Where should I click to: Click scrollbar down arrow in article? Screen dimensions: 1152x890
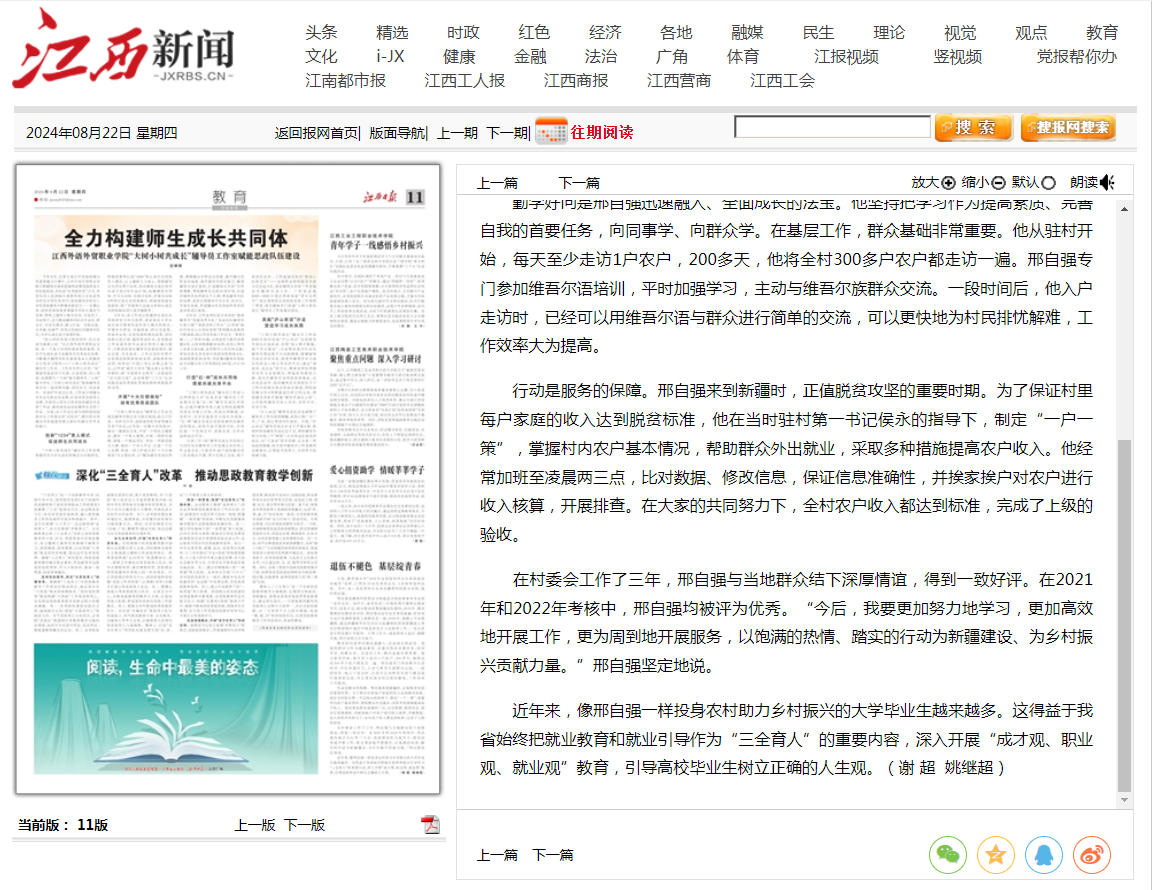coord(1124,800)
